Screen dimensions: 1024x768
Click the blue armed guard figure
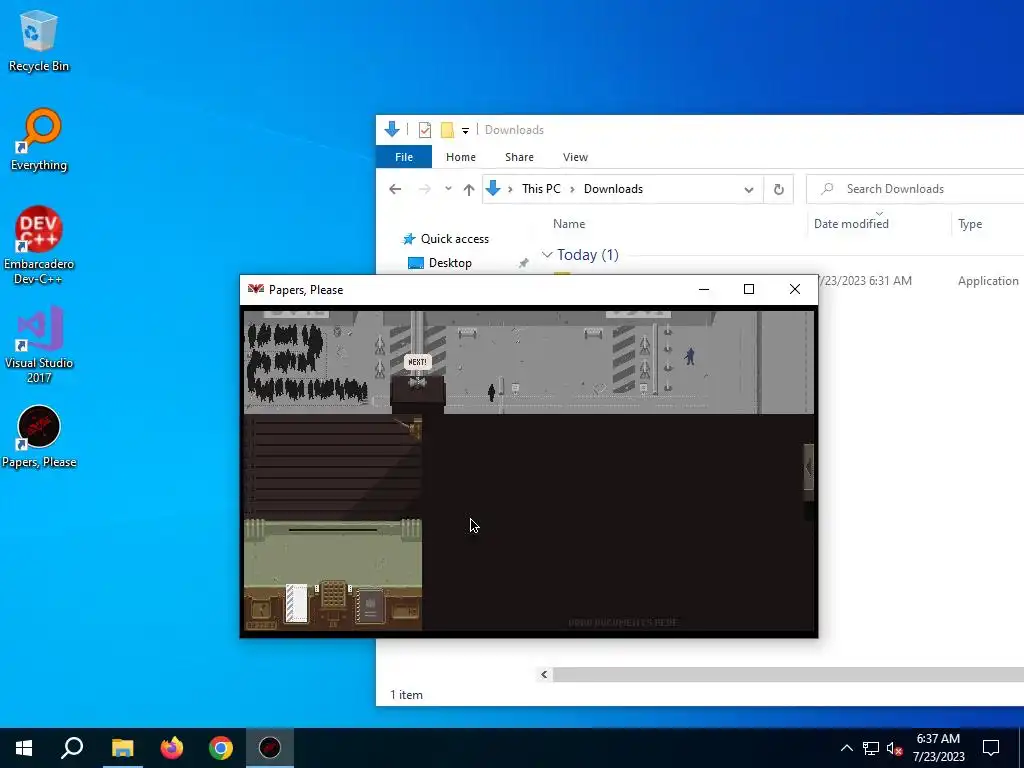(690, 357)
